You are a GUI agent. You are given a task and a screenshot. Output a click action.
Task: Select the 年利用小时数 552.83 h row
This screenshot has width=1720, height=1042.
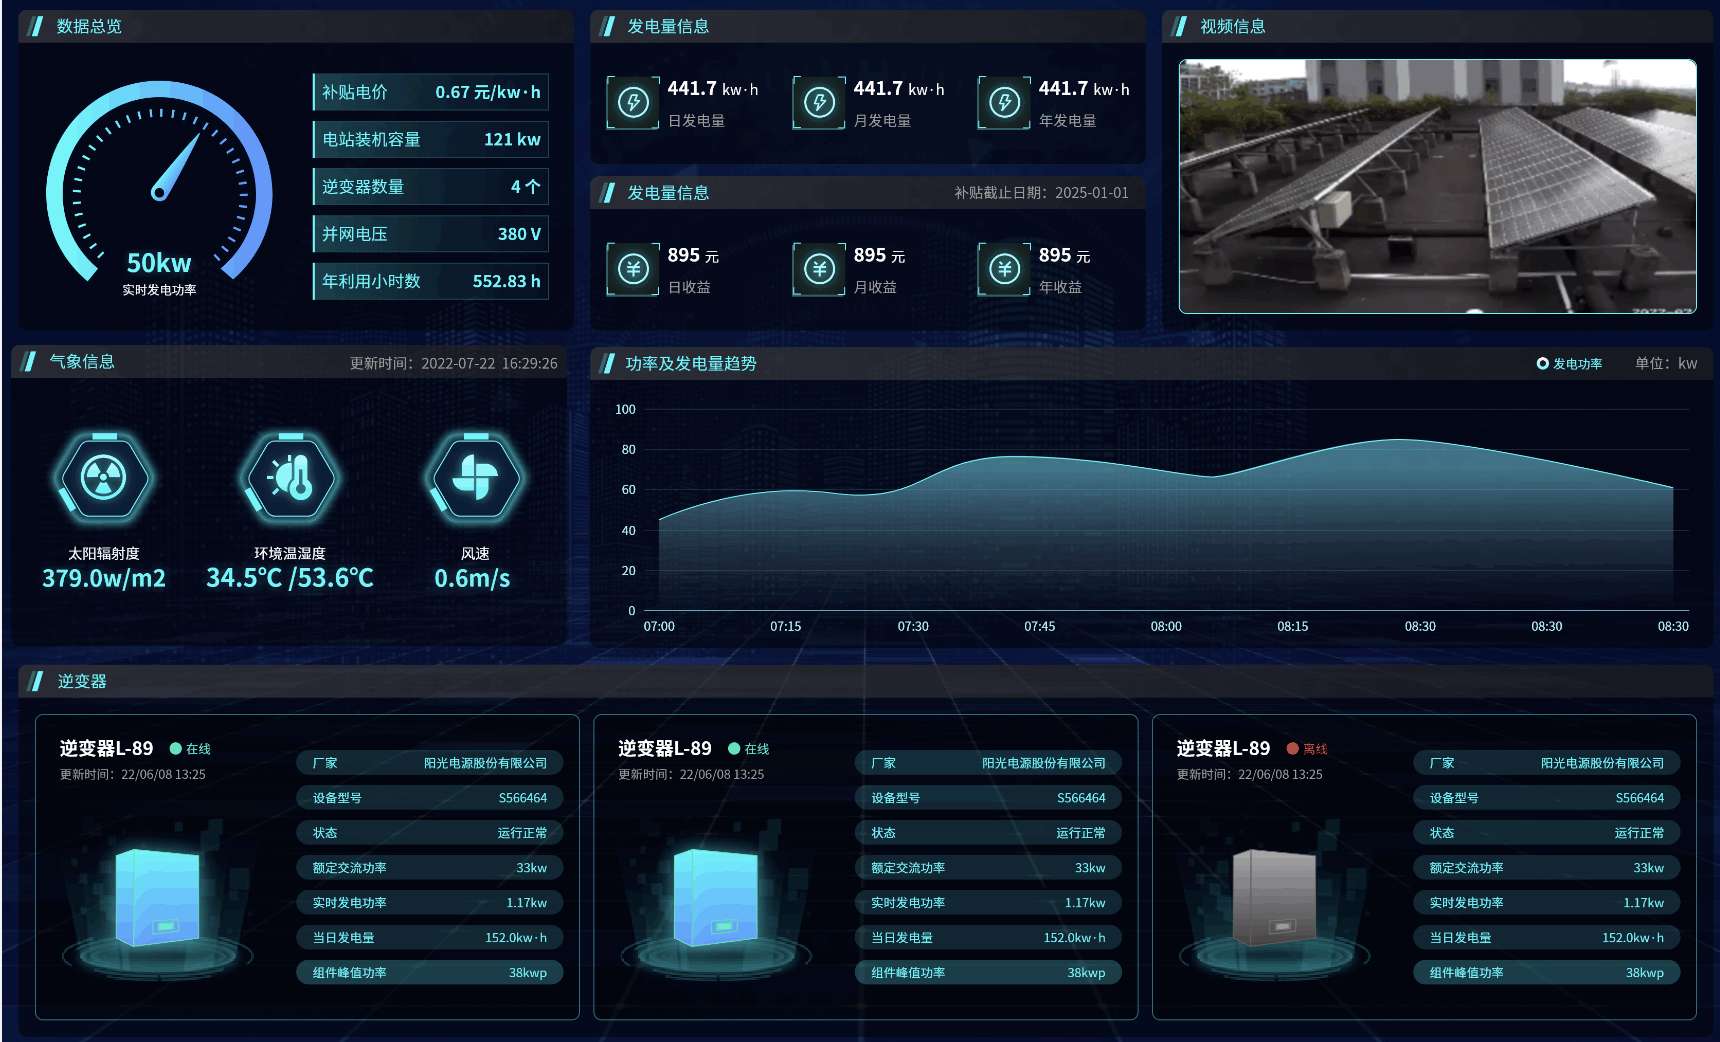point(431,281)
